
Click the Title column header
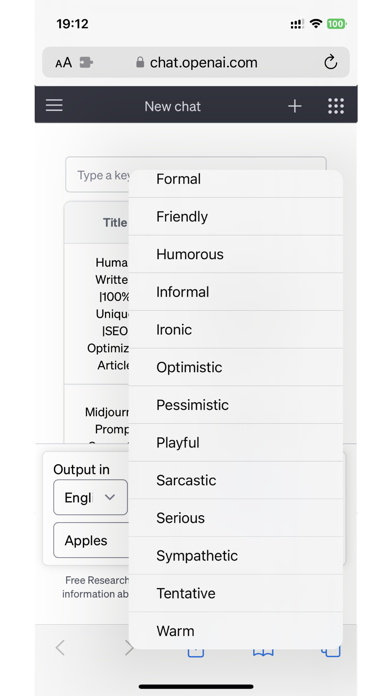(115, 222)
